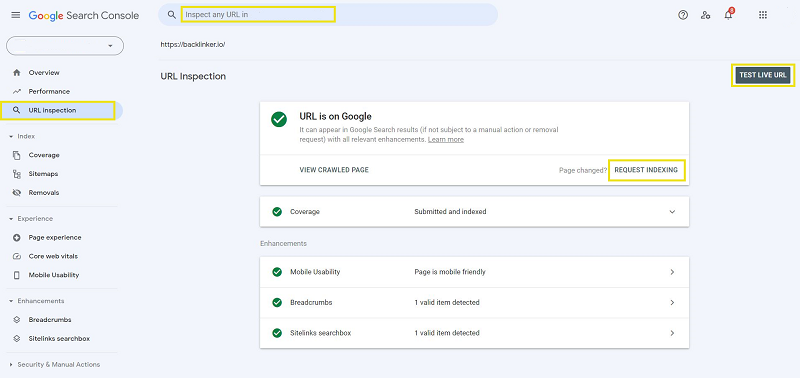Open the hamburger main menu
Screen dimensions: 800x378
pos(16,15)
